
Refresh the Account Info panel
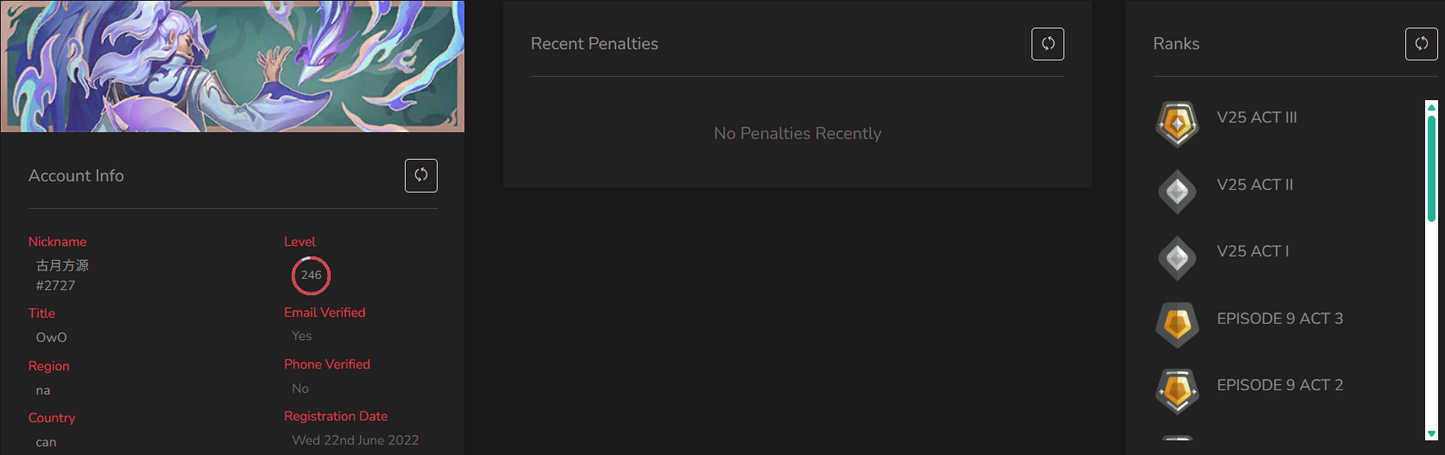click(421, 175)
